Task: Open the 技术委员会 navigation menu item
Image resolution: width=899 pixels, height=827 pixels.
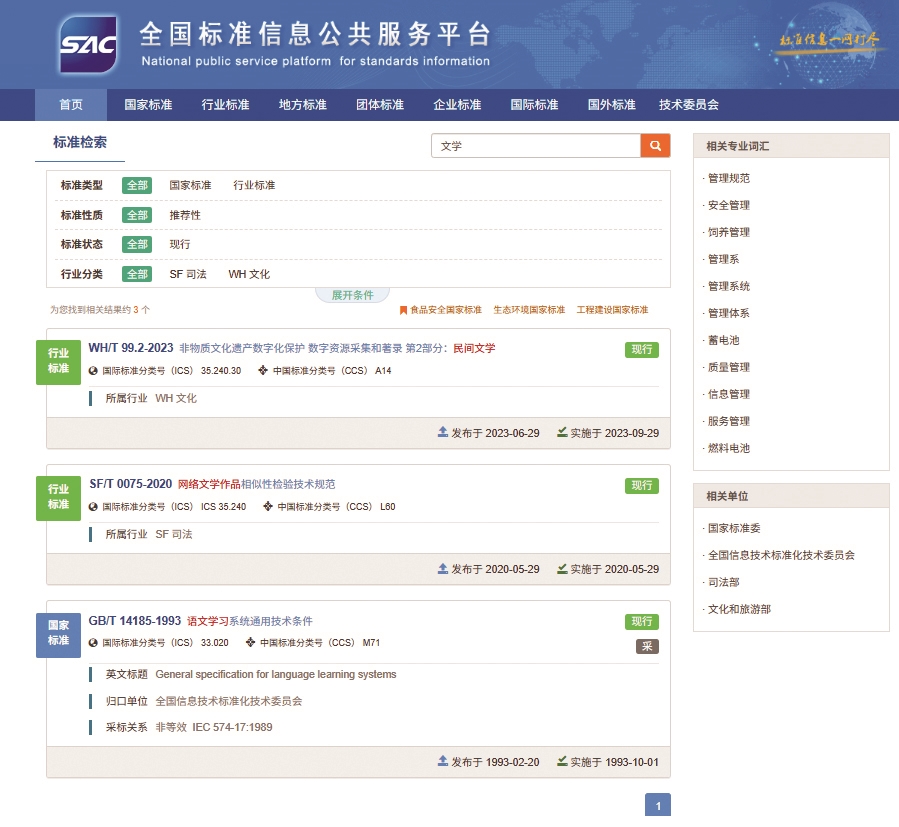Action: 689,105
